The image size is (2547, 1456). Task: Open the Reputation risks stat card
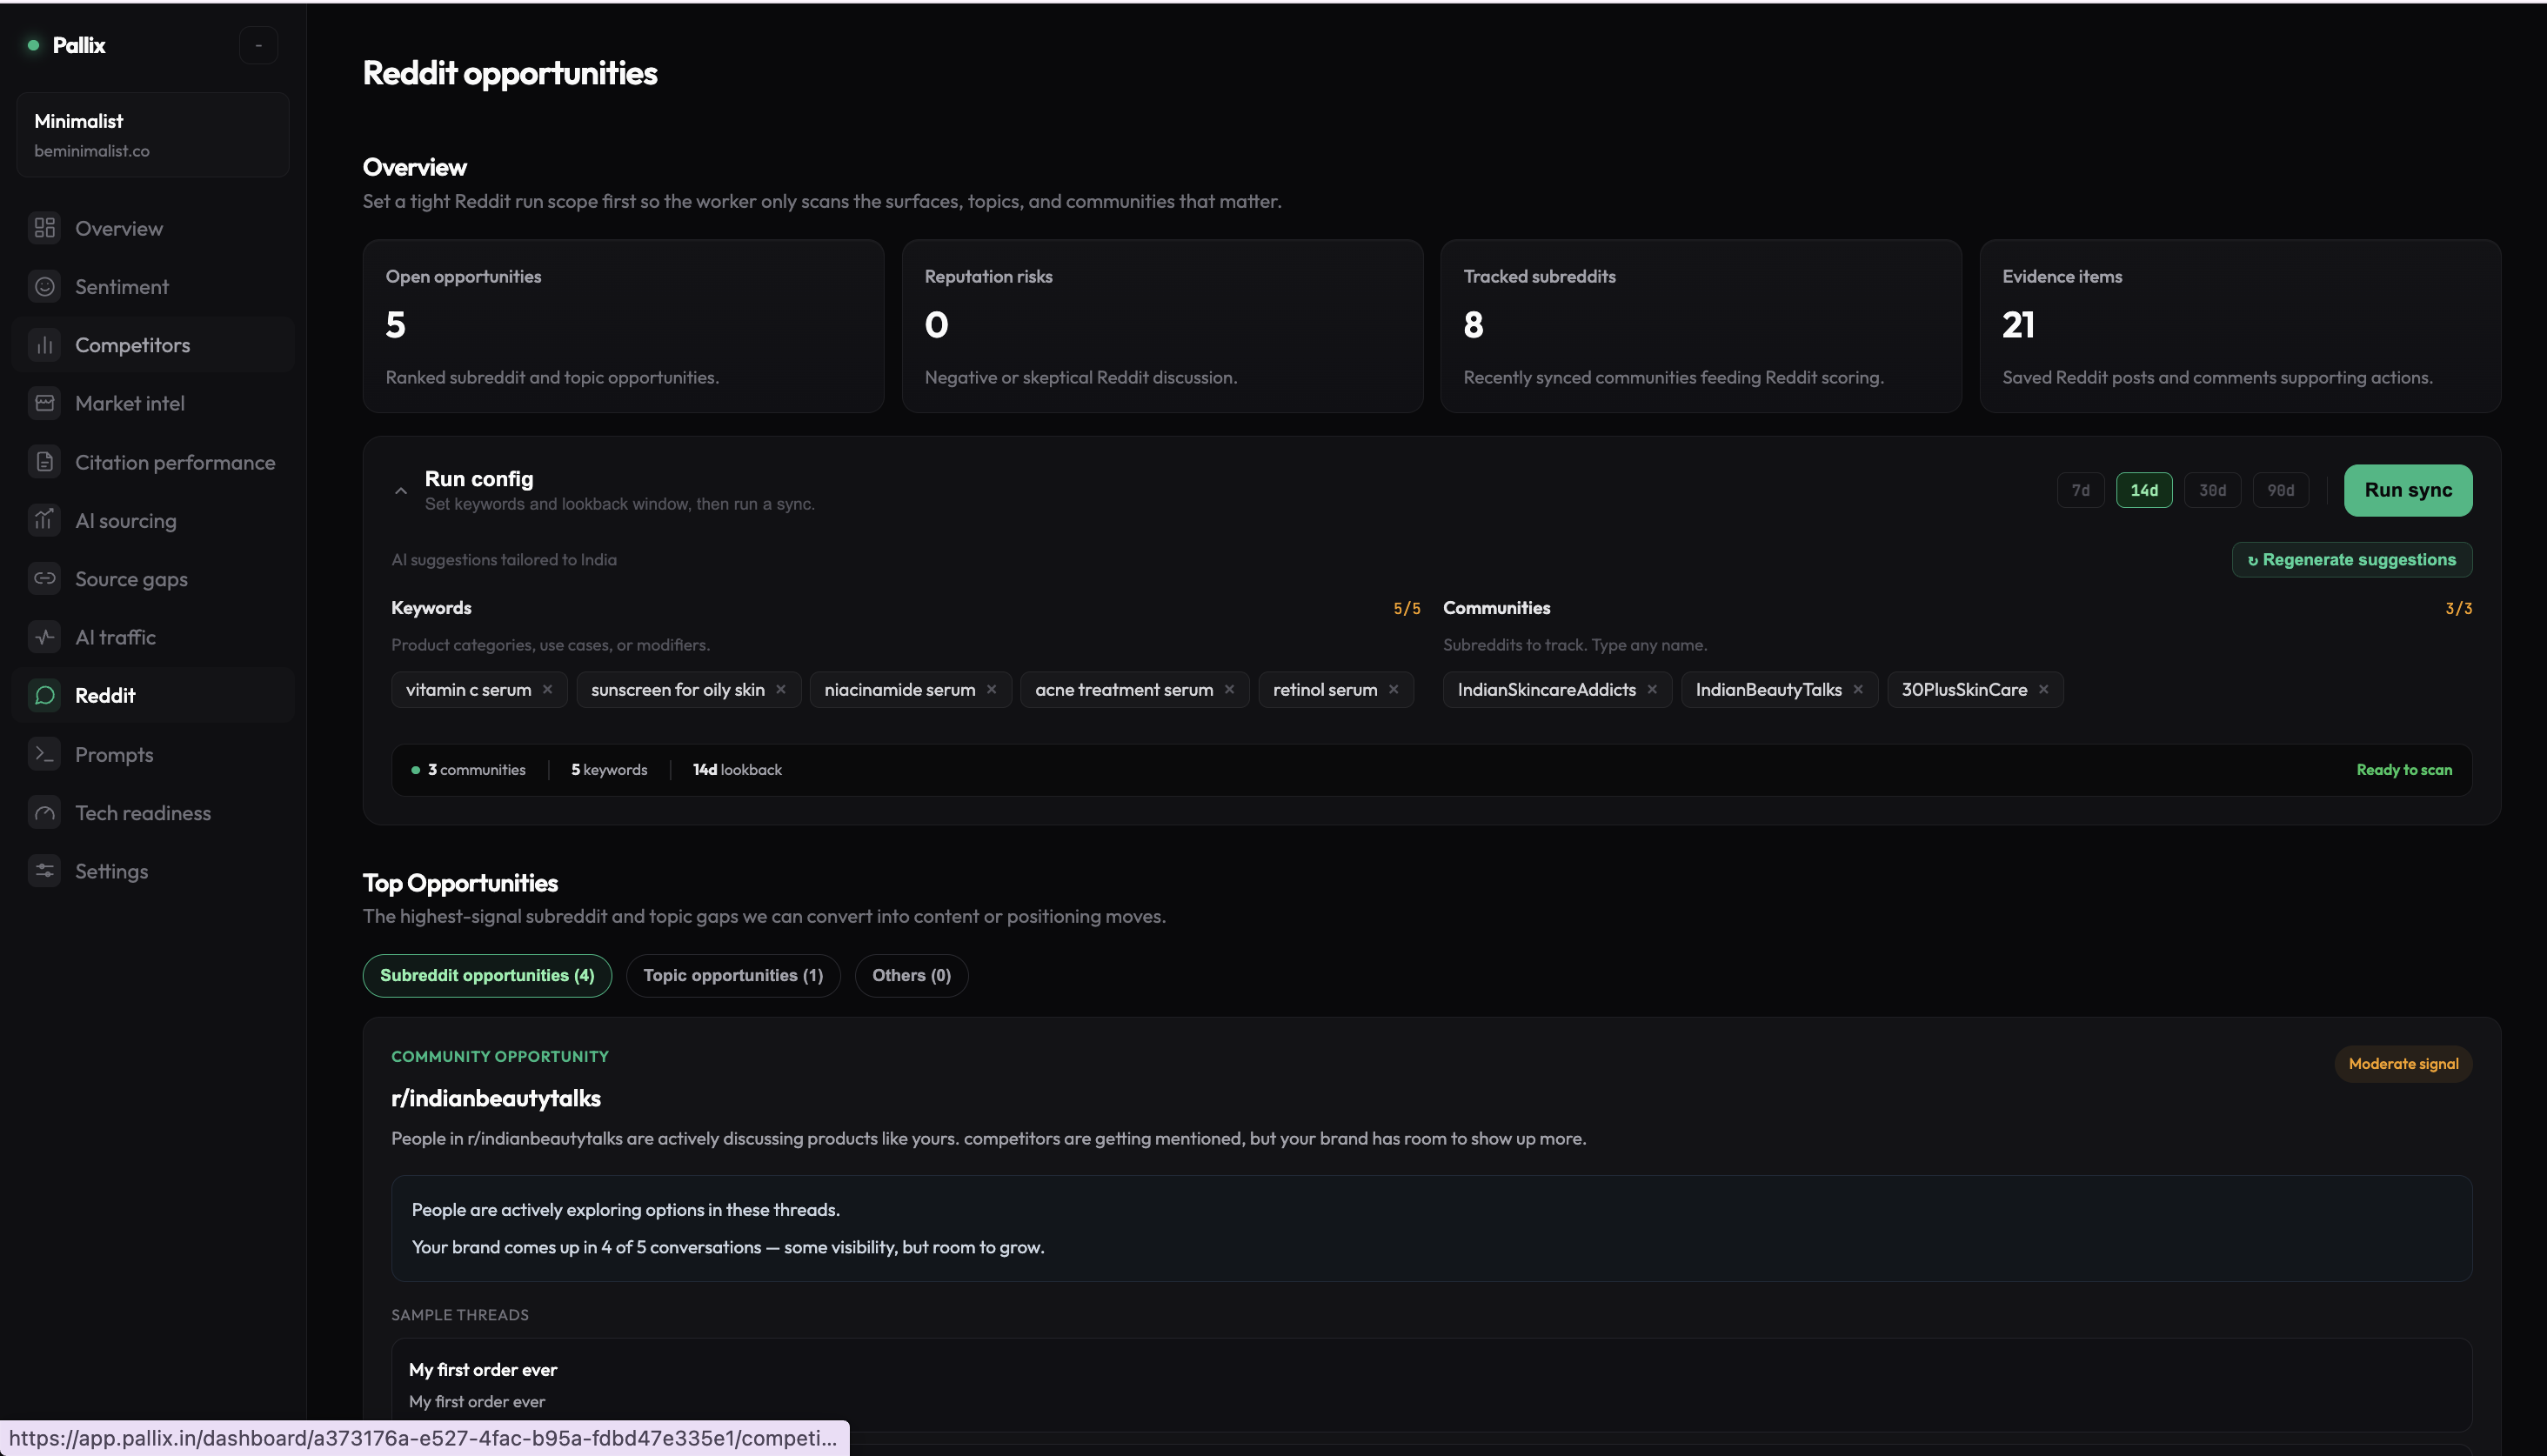tap(1162, 326)
